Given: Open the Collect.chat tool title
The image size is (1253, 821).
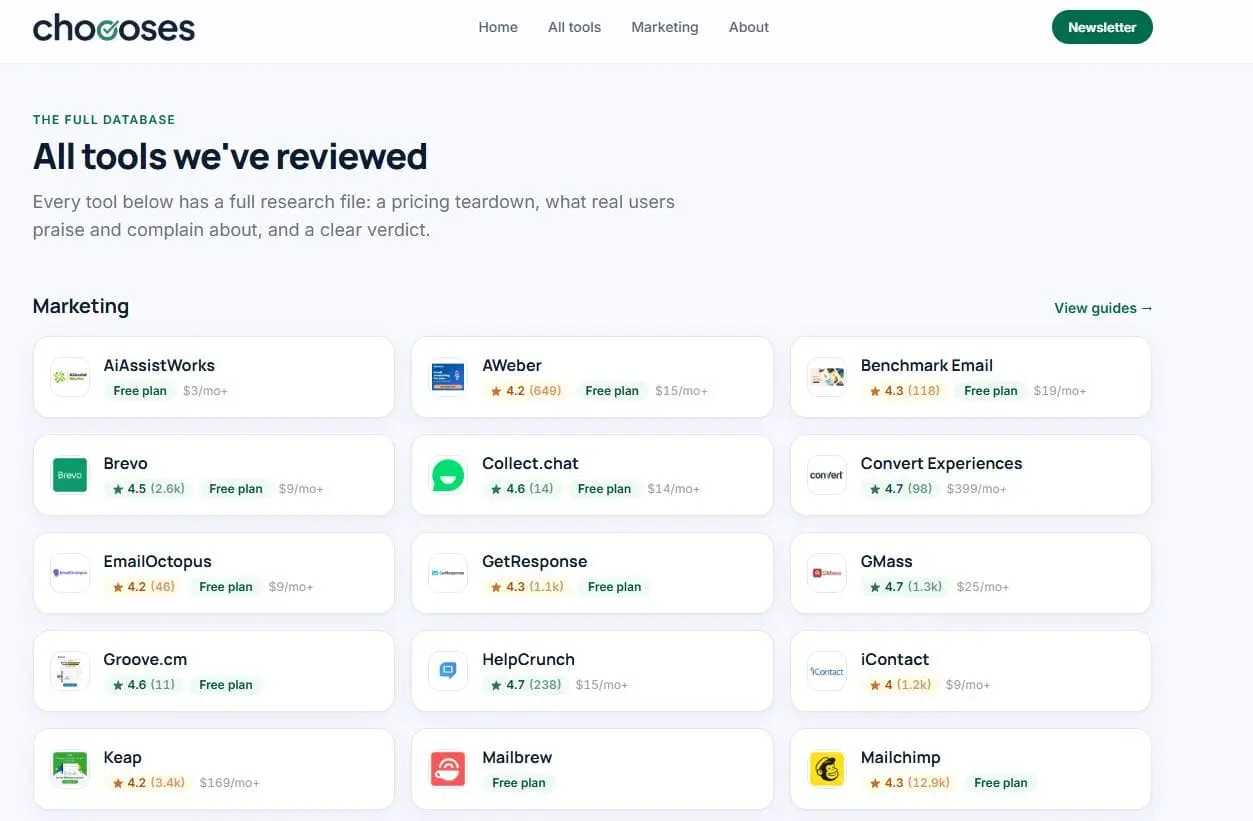Looking at the screenshot, I should point(530,463).
